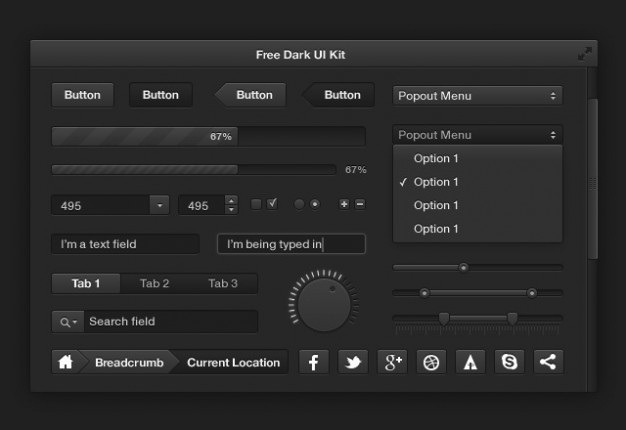The image size is (626, 430).
Task: Switch to Tab 2
Action: (x=155, y=283)
